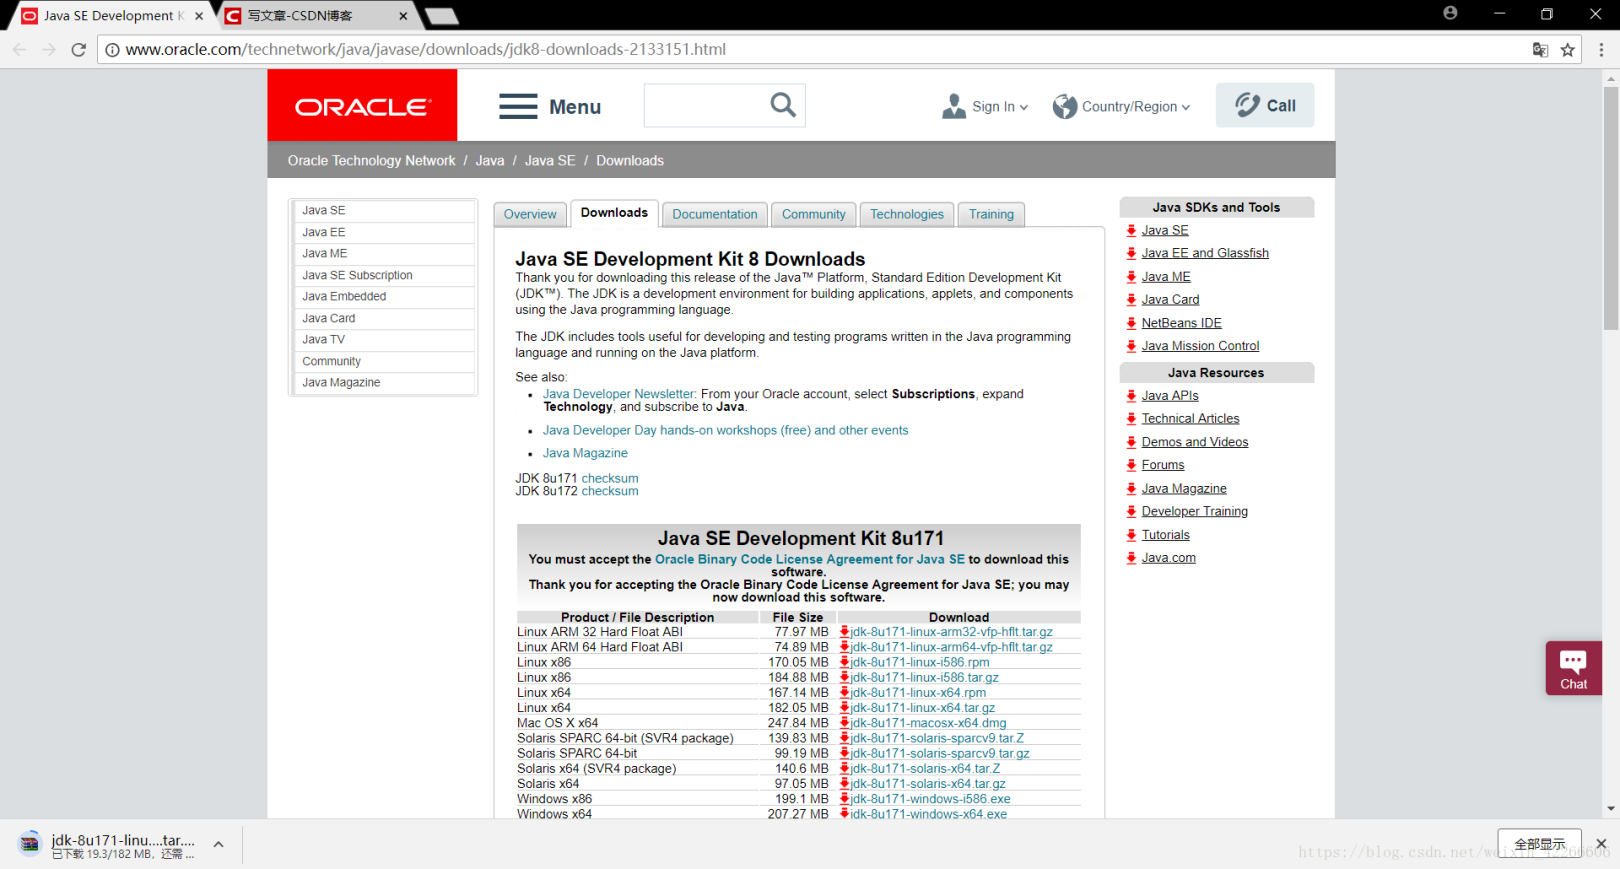Open the Chat widget

pyautogui.click(x=1573, y=668)
